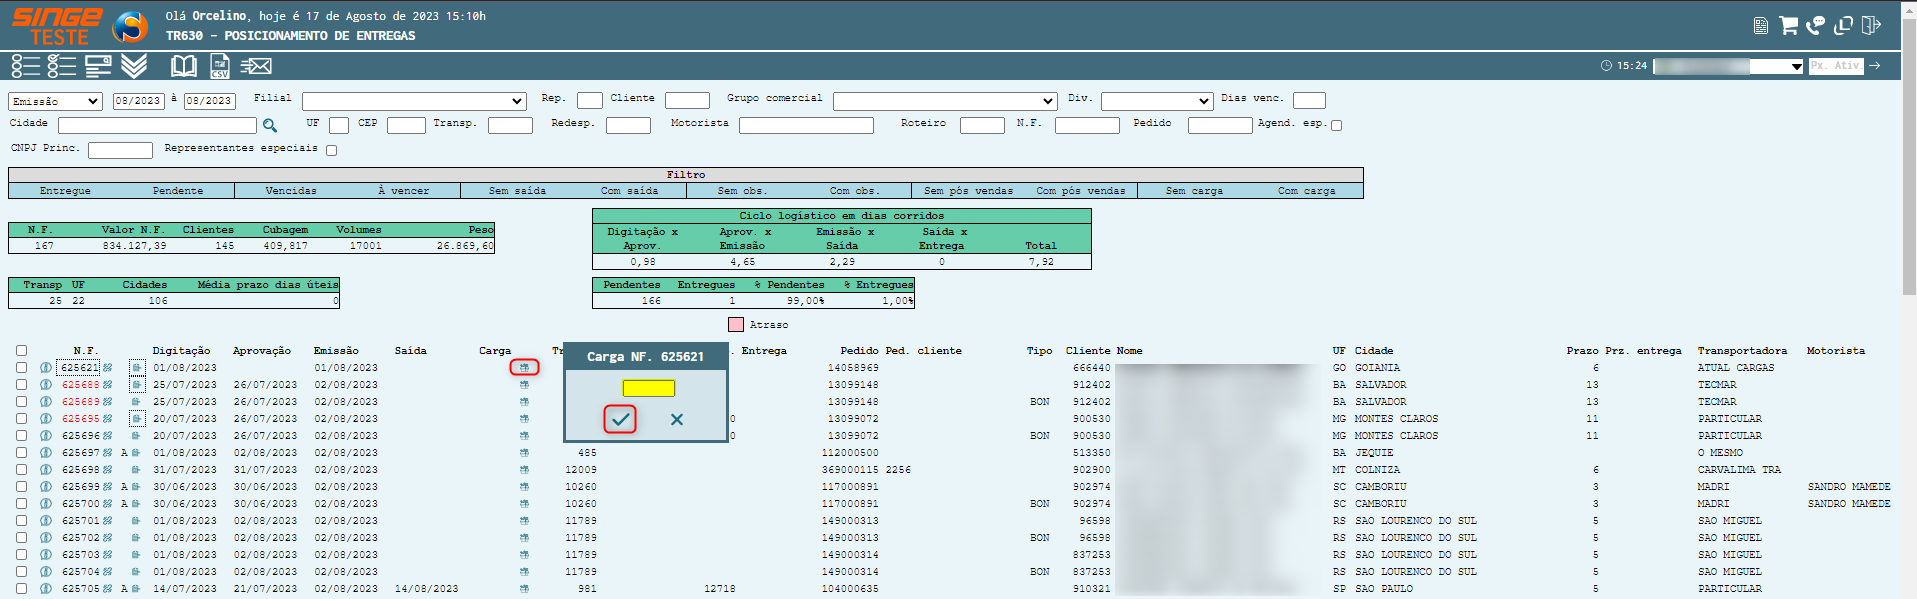Select the Com carga filter

(1307, 191)
